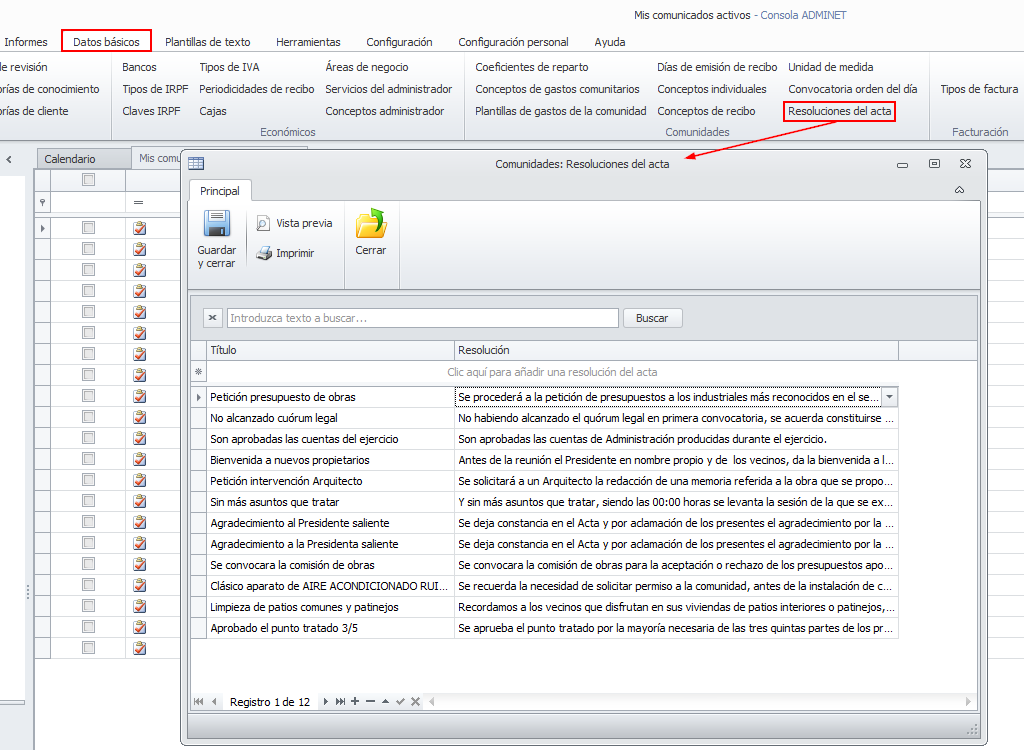Collapse the ribbon with the chevron
Viewport: 1024px width, 750px height.
pyautogui.click(x=960, y=190)
